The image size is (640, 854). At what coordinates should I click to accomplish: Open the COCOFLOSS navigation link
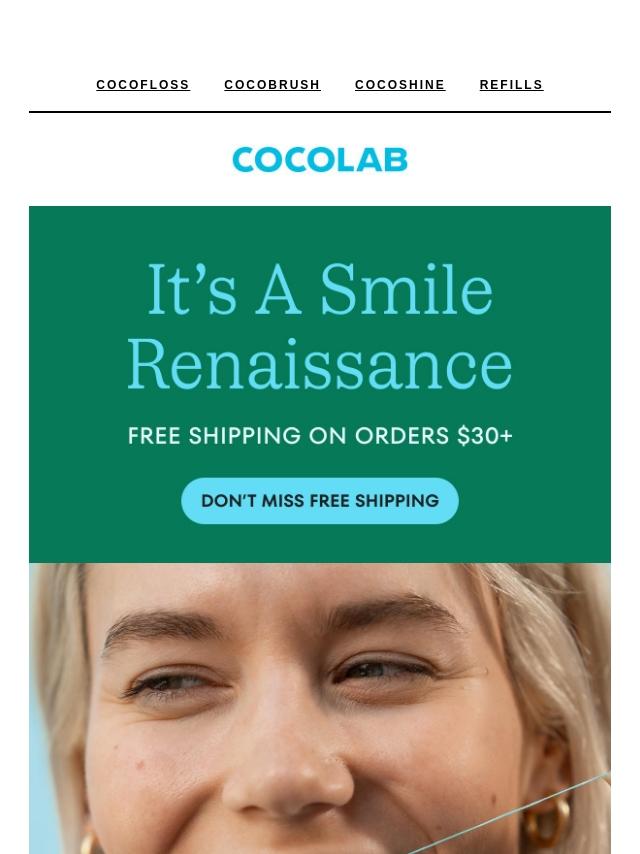(143, 85)
